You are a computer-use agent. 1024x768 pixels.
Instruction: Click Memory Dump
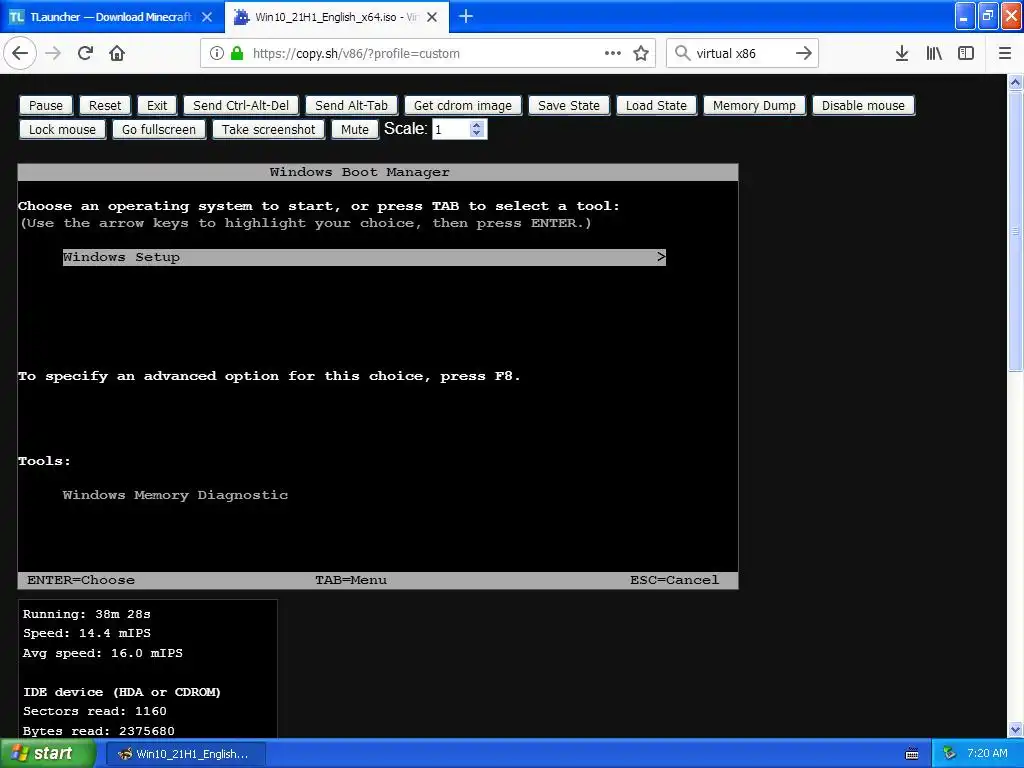pyautogui.click(x=754, y=105)
